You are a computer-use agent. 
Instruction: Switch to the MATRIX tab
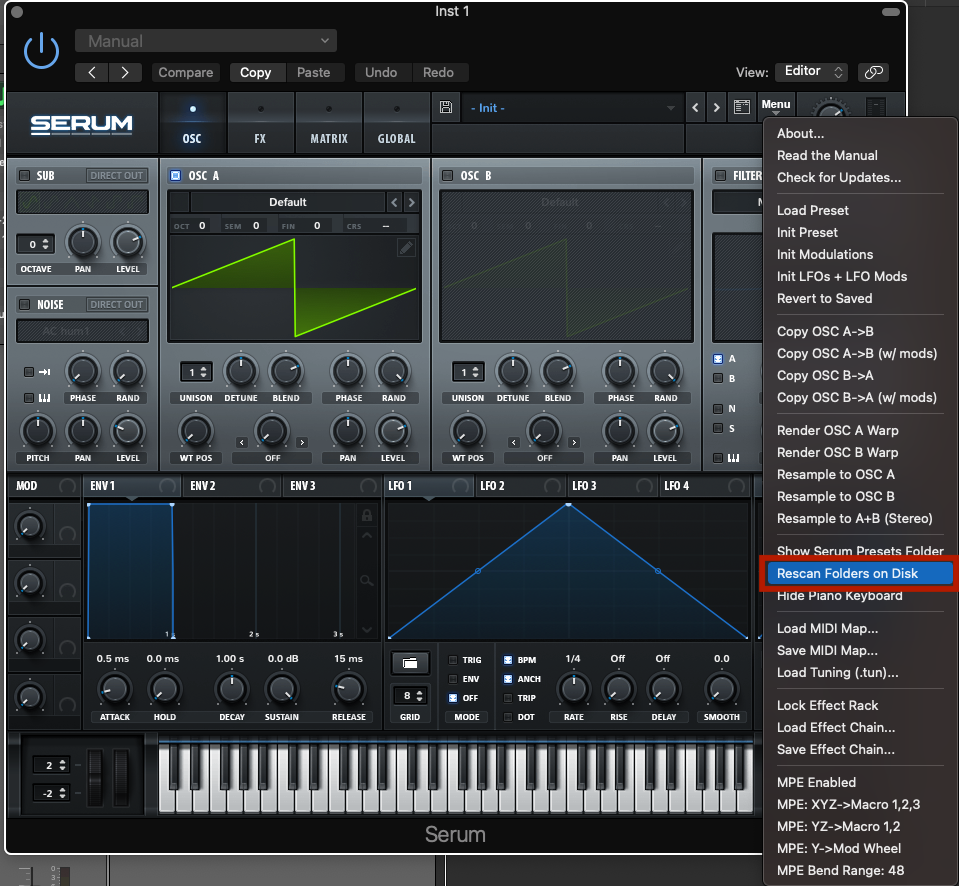tap(329, 124)
